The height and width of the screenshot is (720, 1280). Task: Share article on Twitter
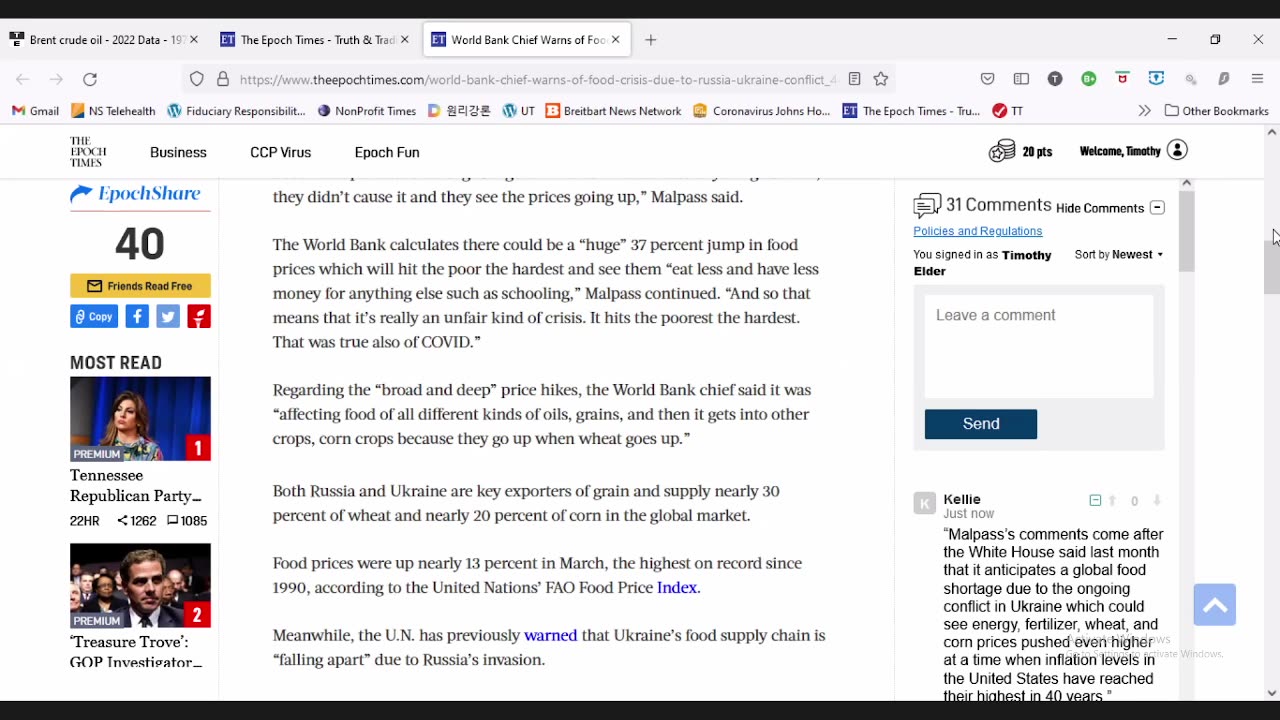pyautogui.click(x=168, y=317)
